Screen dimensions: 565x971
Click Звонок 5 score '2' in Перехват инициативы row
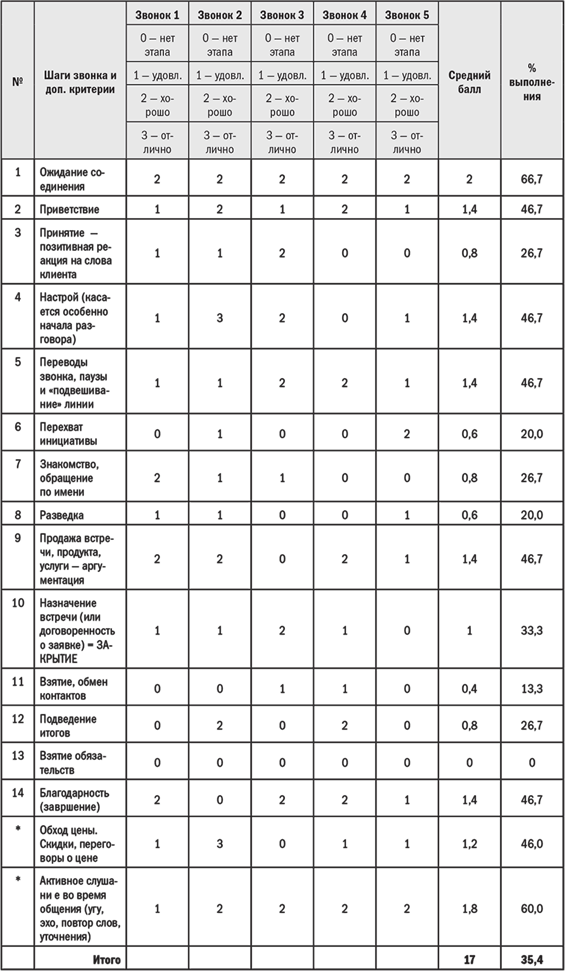click(407, 434)
